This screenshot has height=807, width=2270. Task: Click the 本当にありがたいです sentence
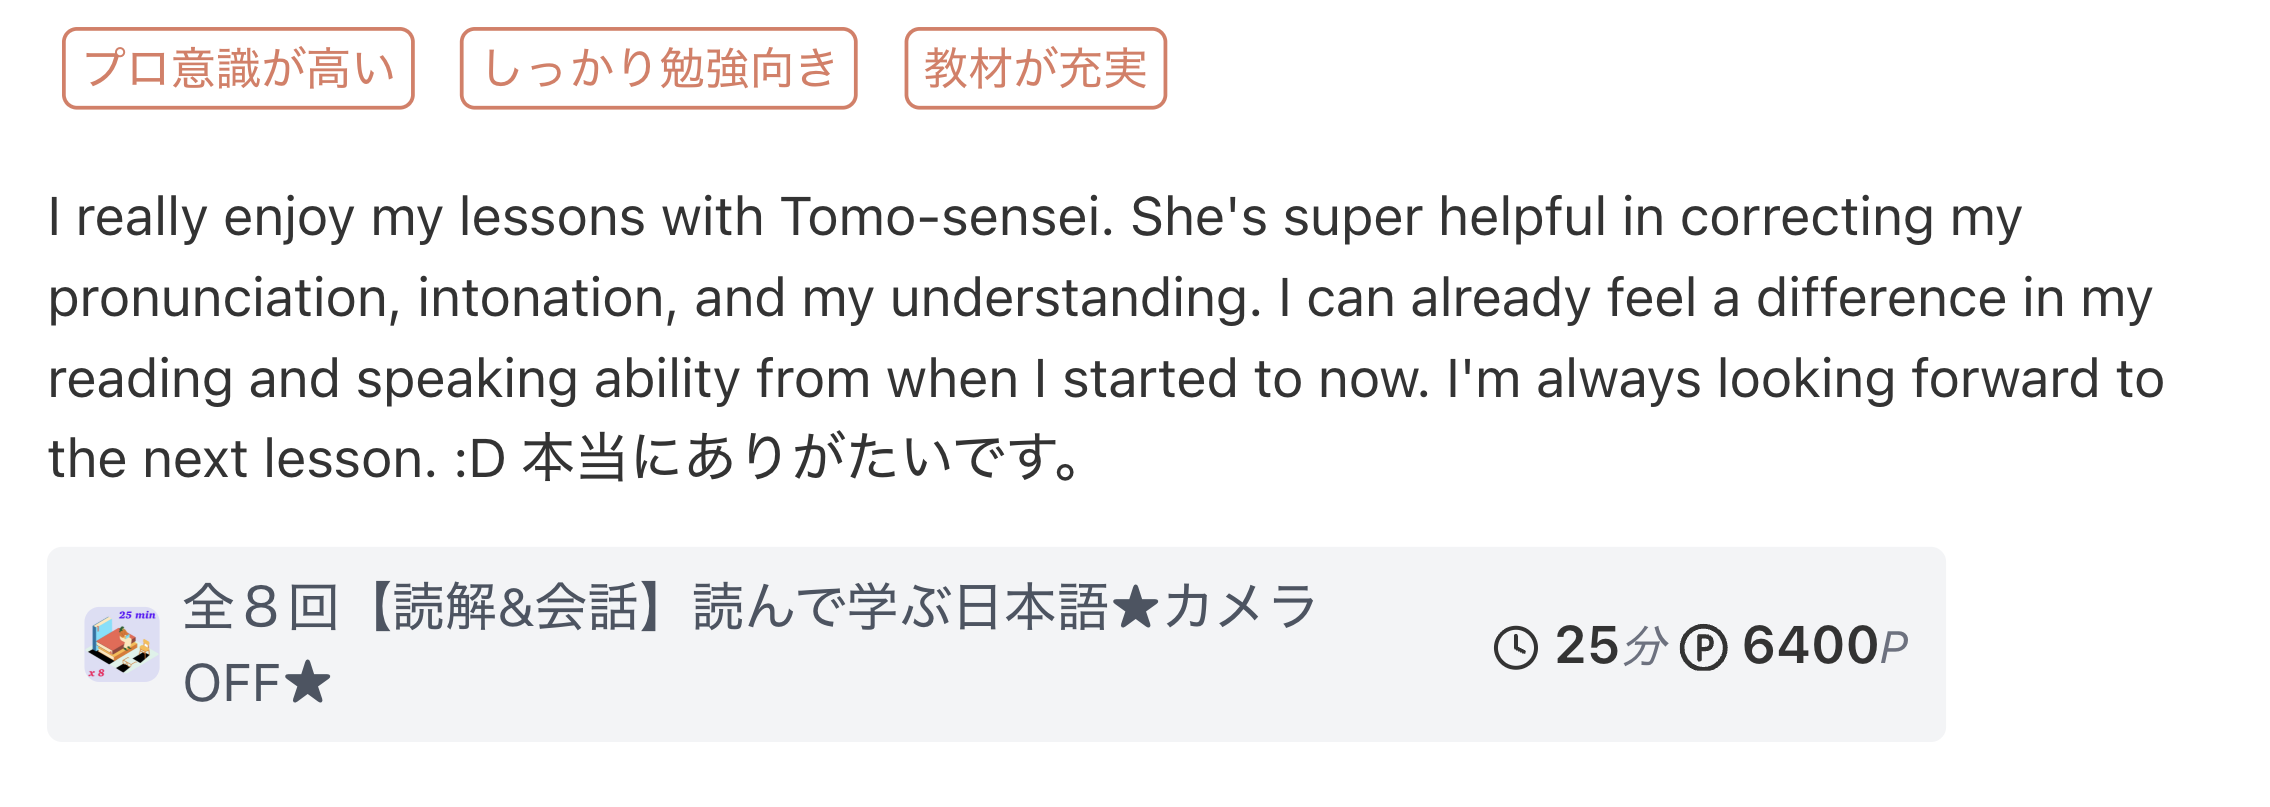tap(800, 459)
